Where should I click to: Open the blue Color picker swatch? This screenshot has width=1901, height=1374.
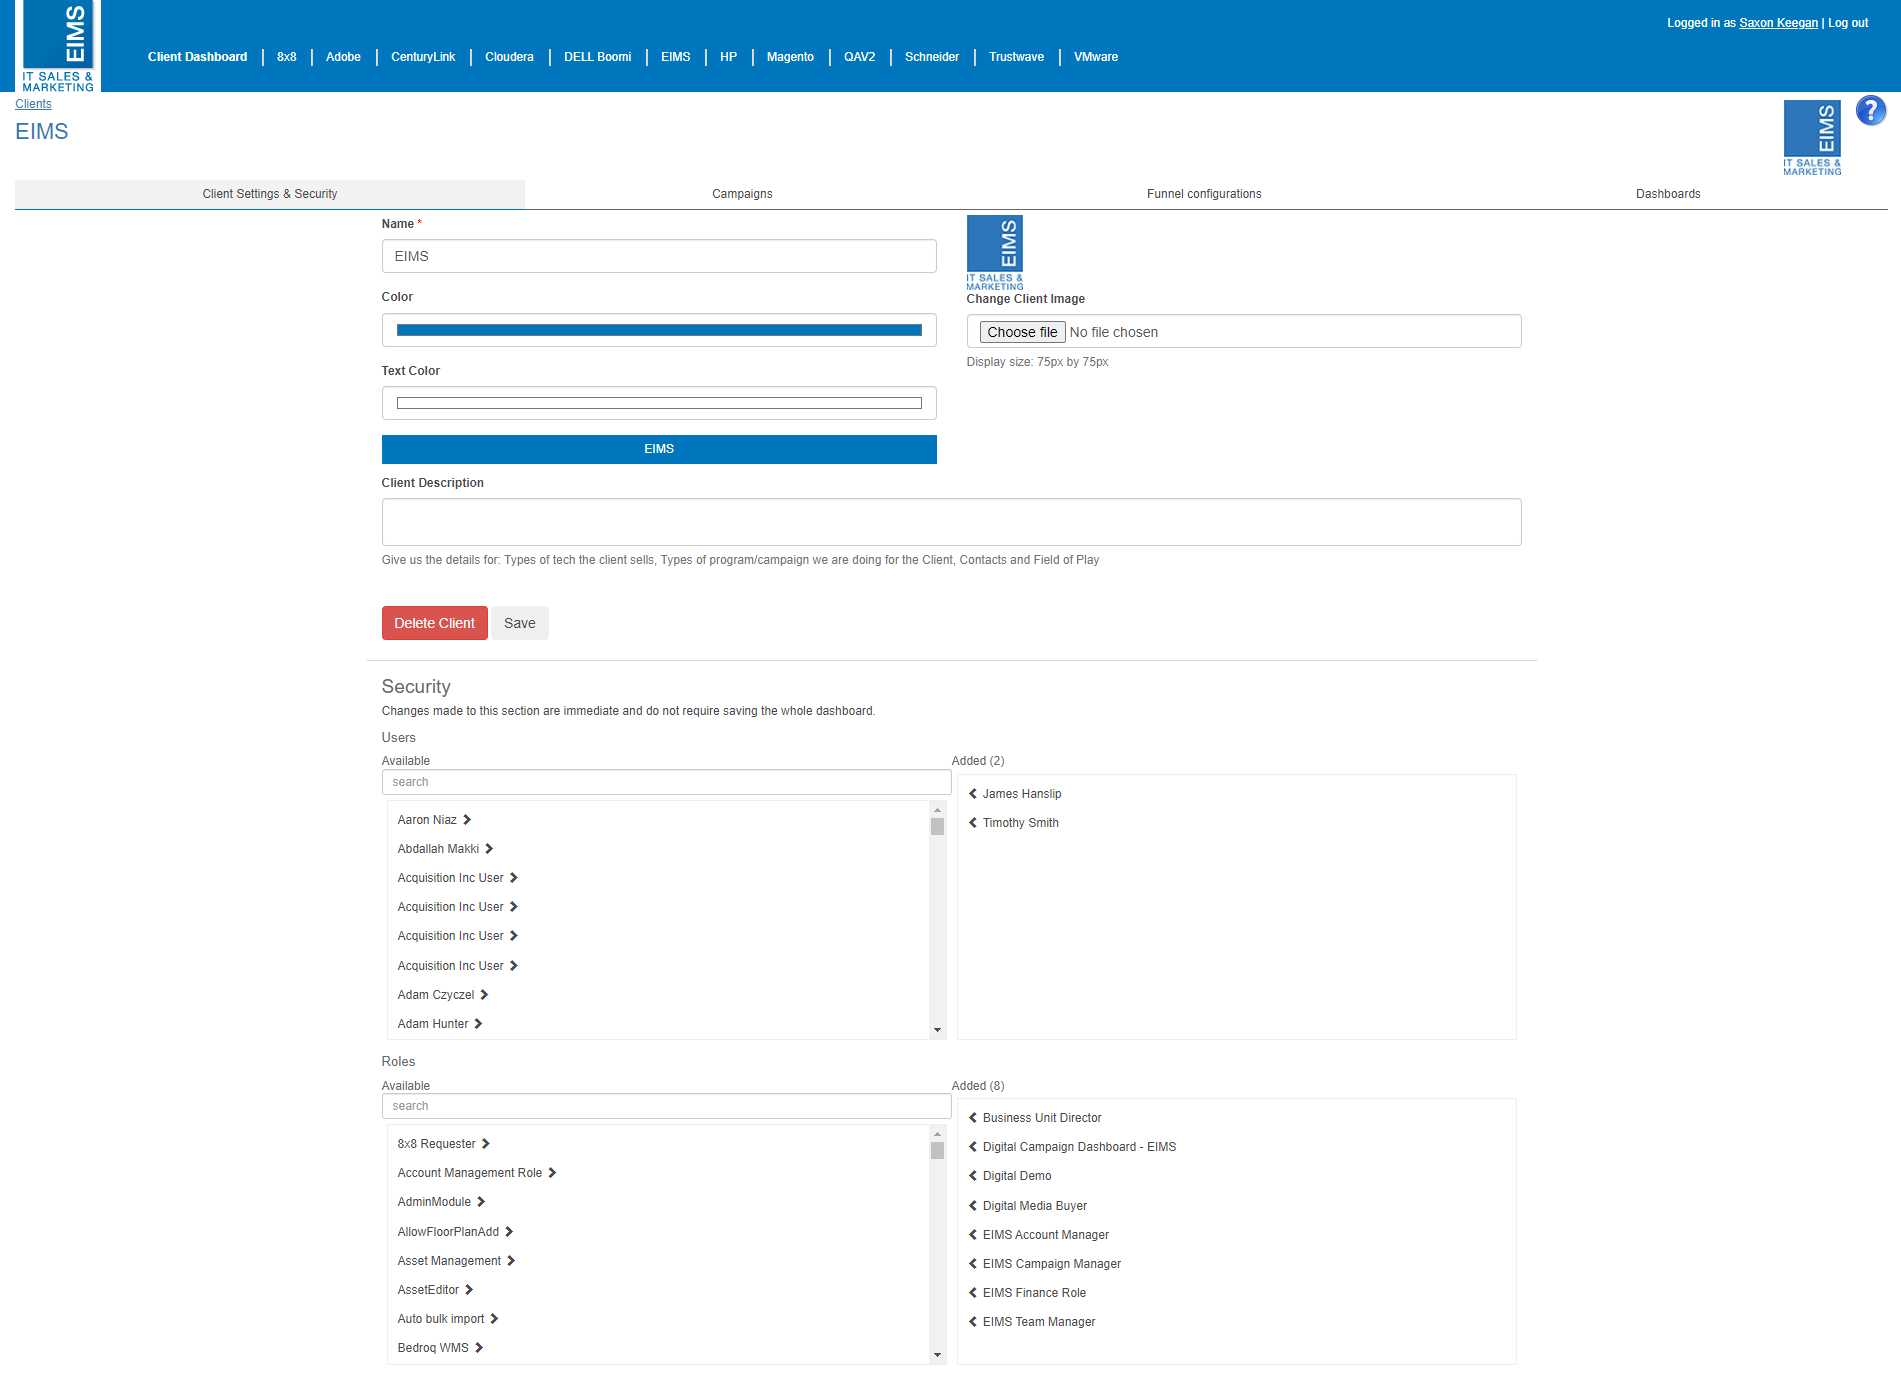659,330
